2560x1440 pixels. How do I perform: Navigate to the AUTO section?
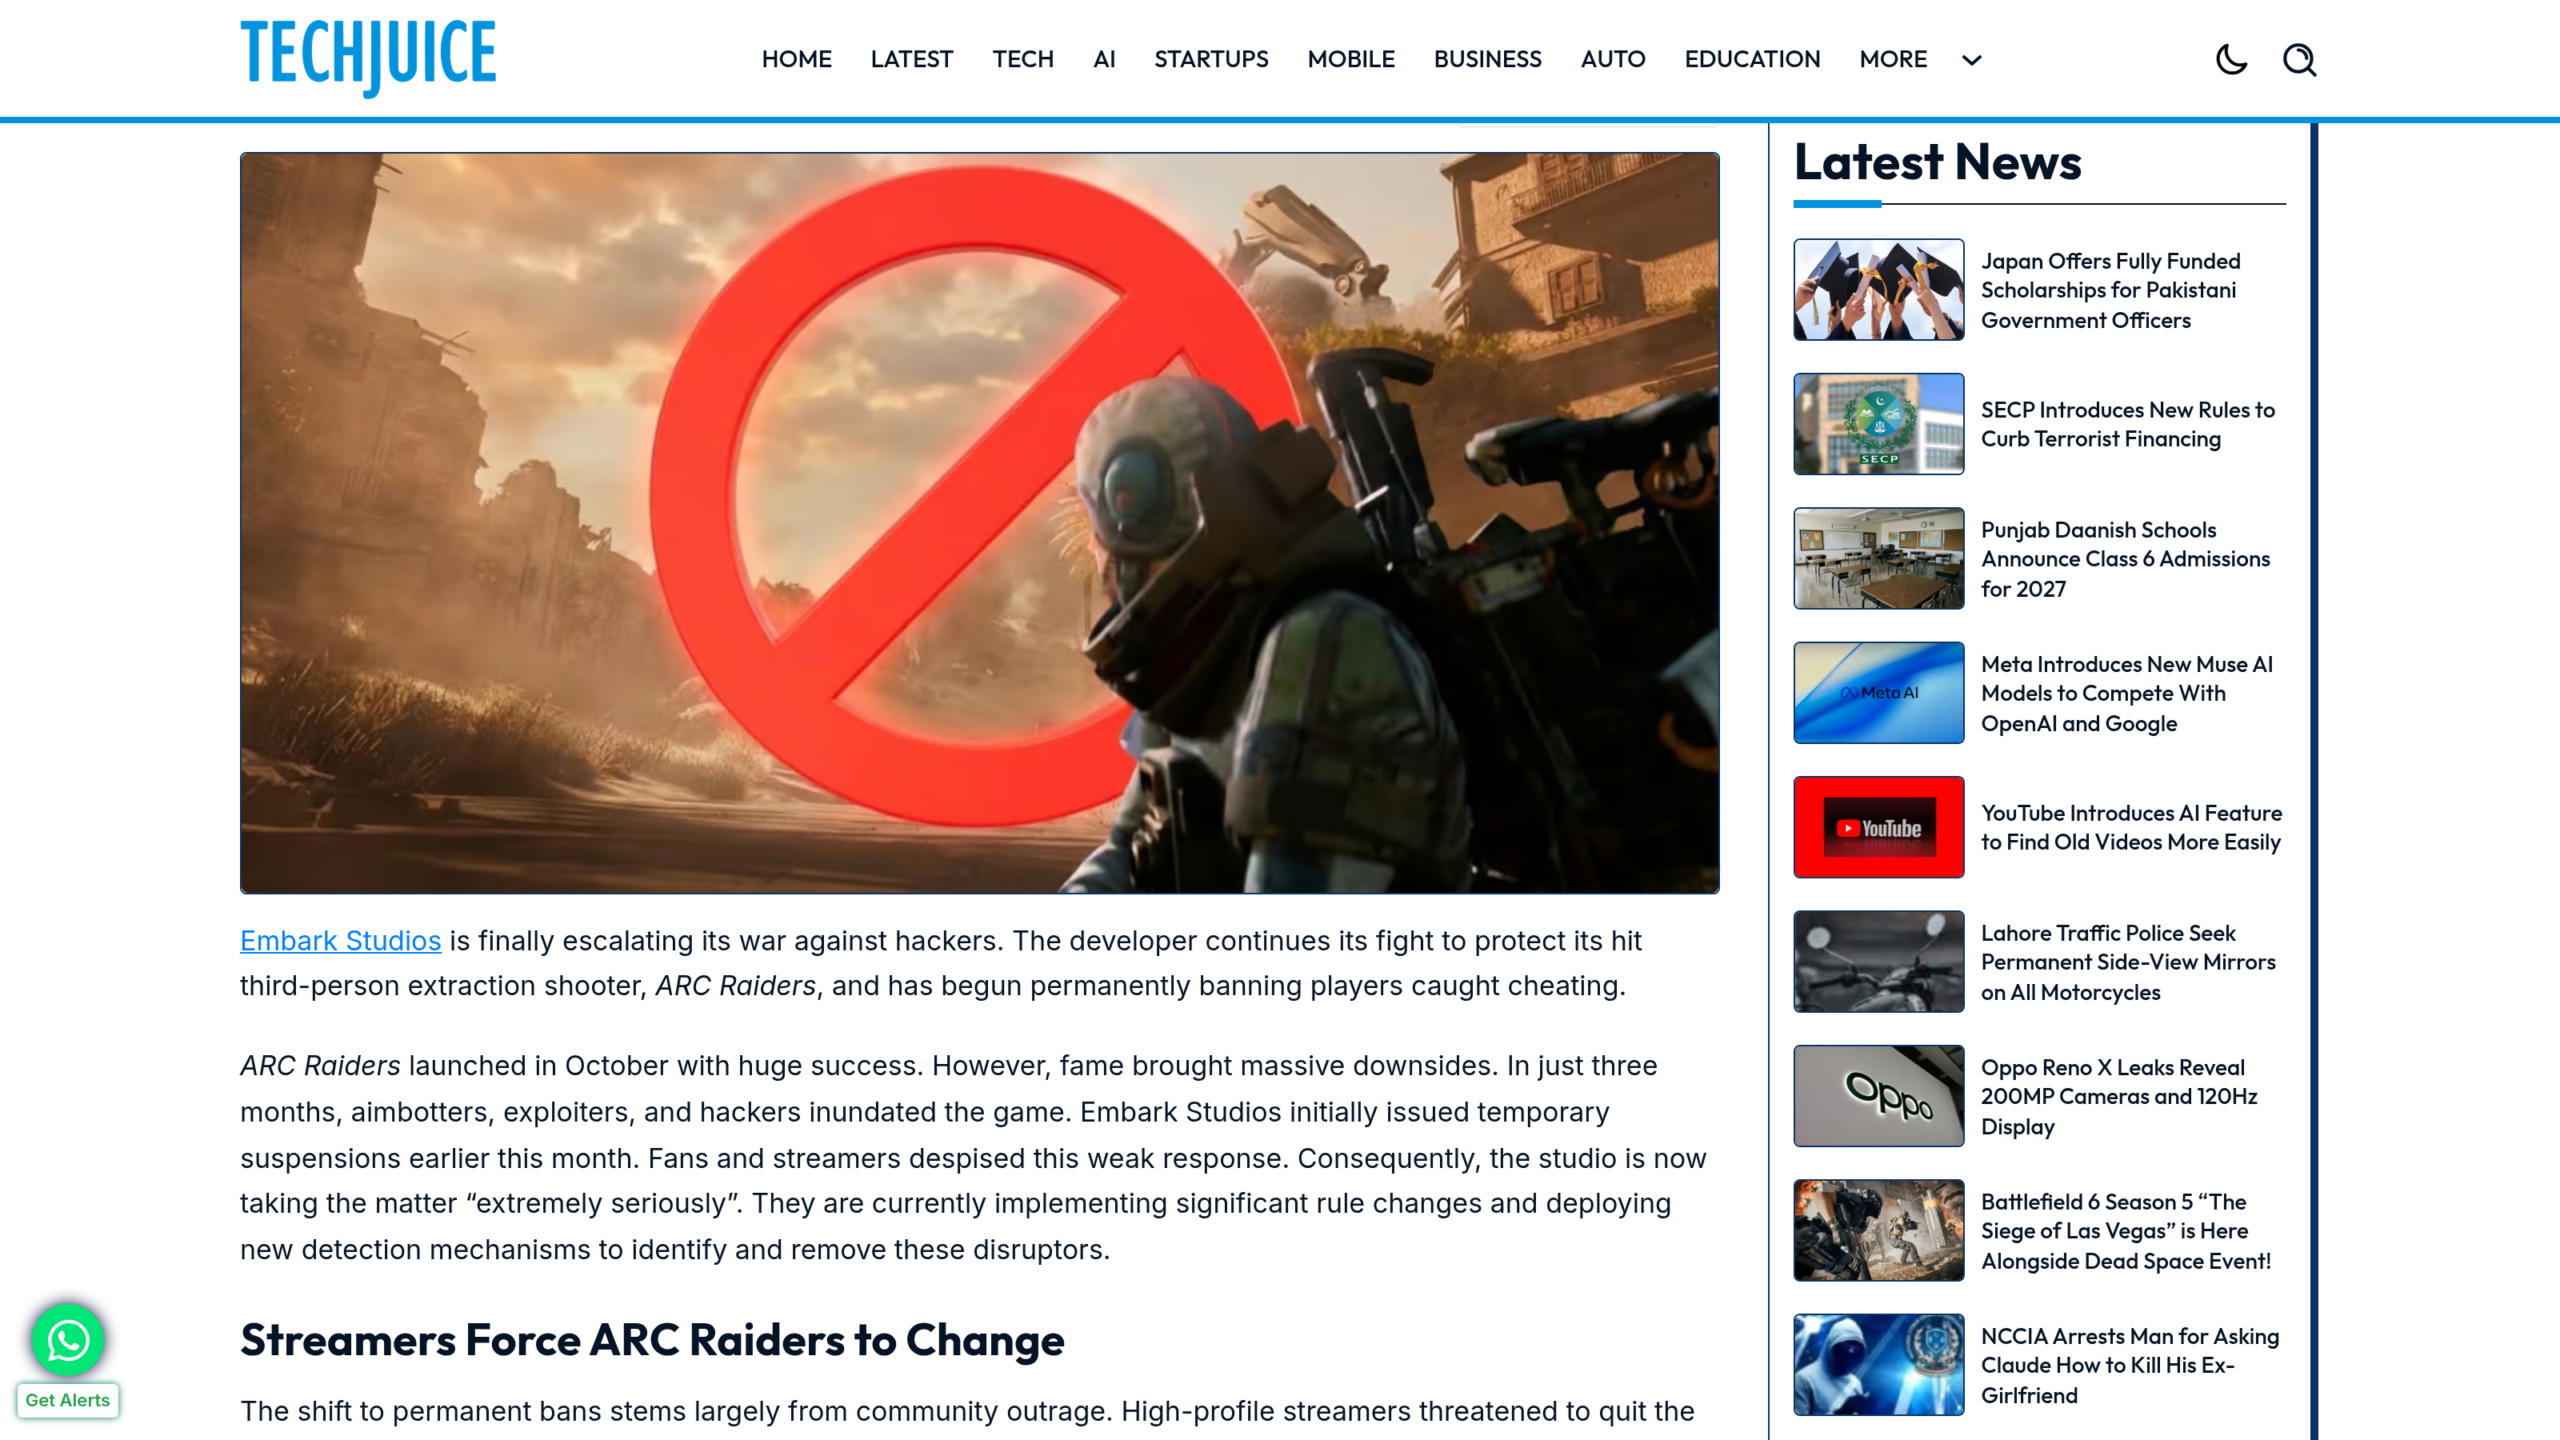1613,59
